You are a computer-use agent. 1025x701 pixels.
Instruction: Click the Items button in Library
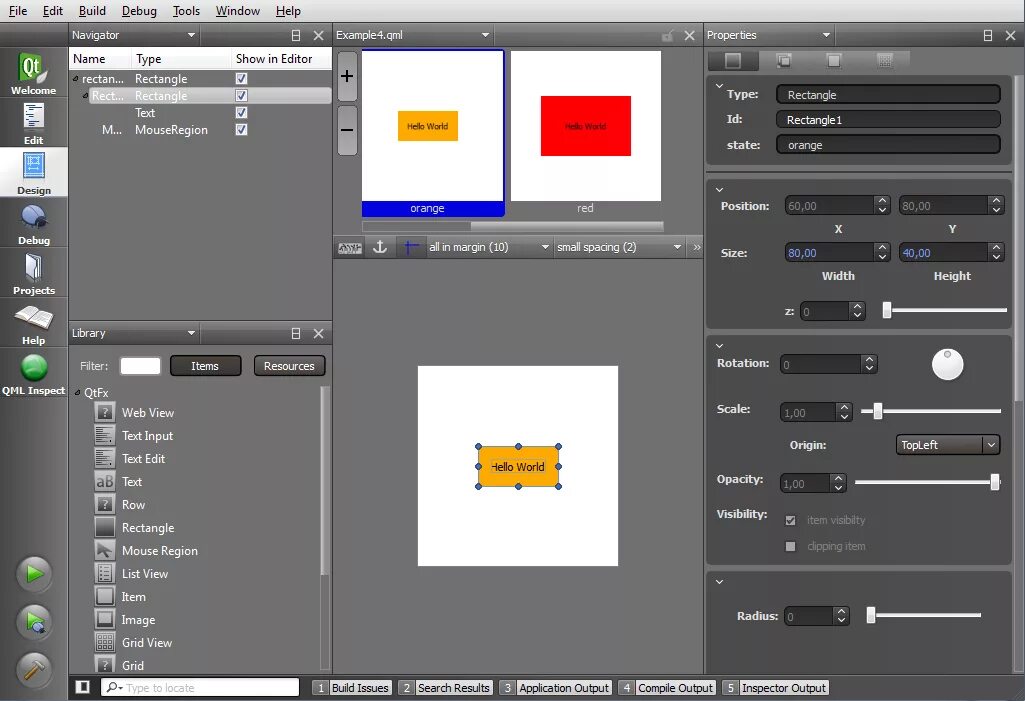tap(205, 366)
